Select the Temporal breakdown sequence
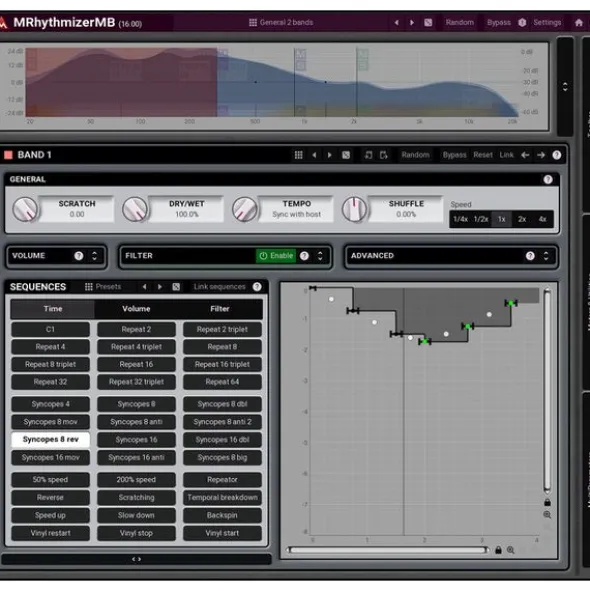Viewport: 590px width, 591px height. click(222, 498)
